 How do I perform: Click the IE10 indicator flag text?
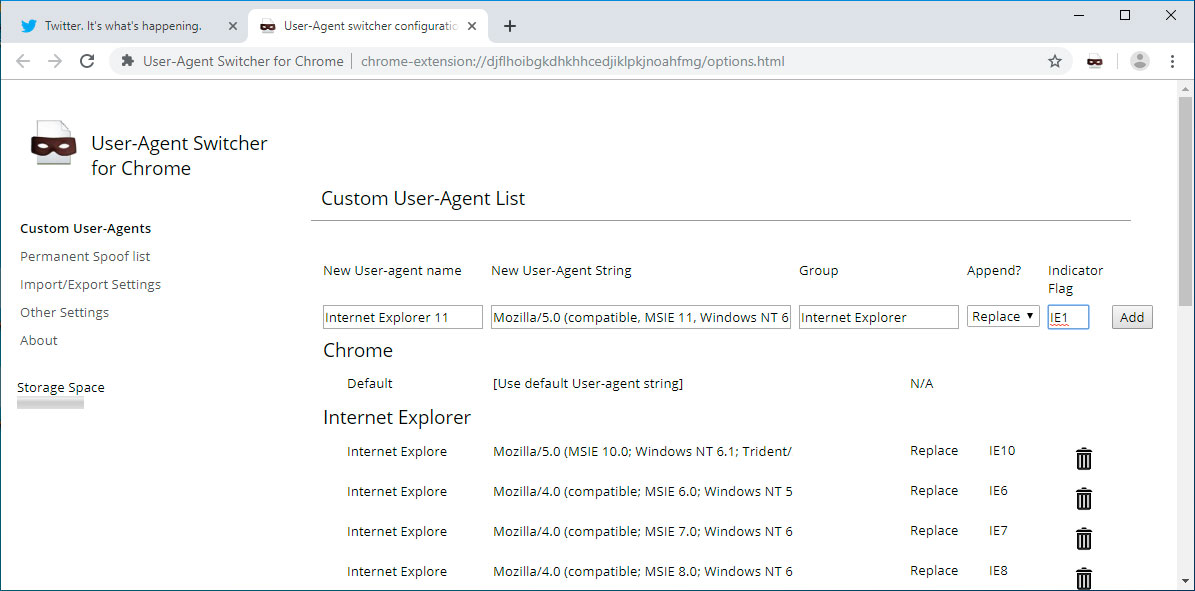coord(1002,451)
